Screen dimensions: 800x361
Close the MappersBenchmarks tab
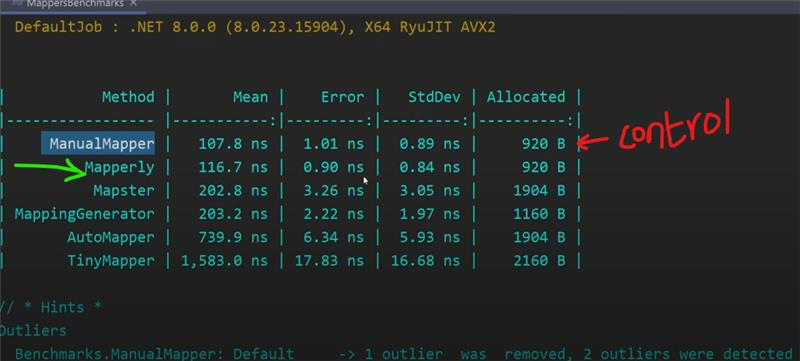pyautogui.click(x=134, y=3)
